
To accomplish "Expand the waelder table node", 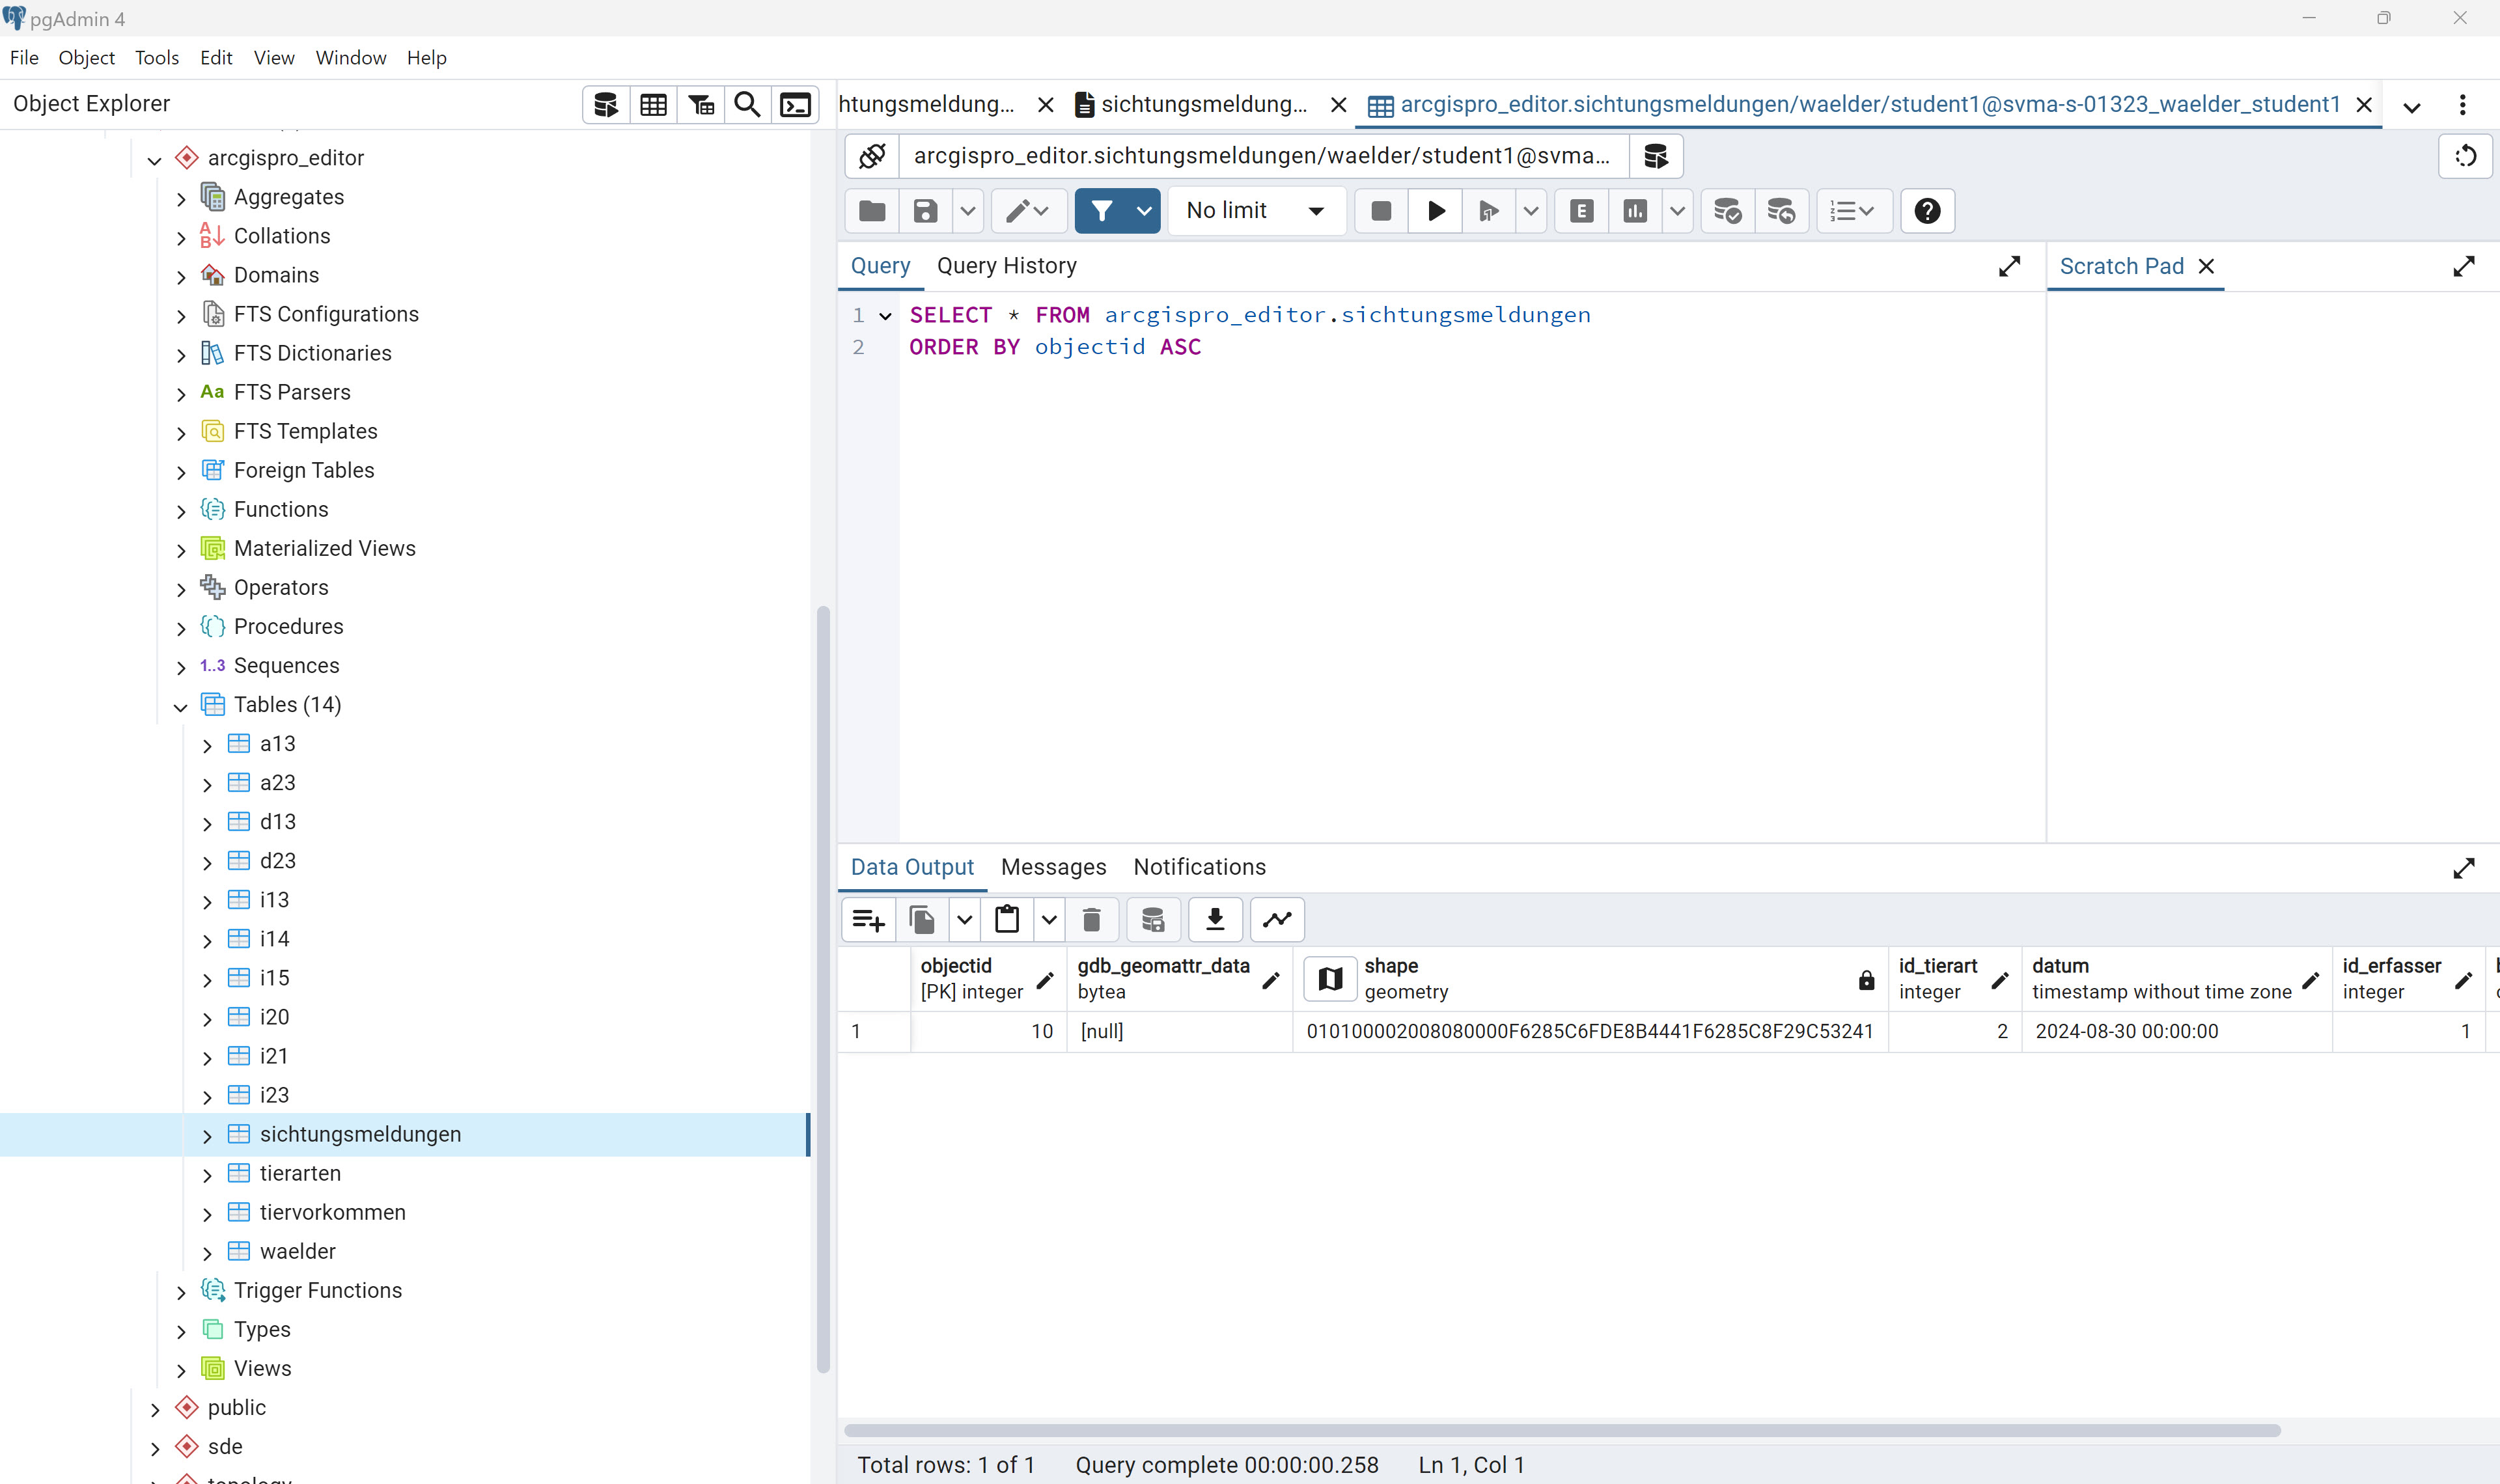I will (x=207, y=1253).
